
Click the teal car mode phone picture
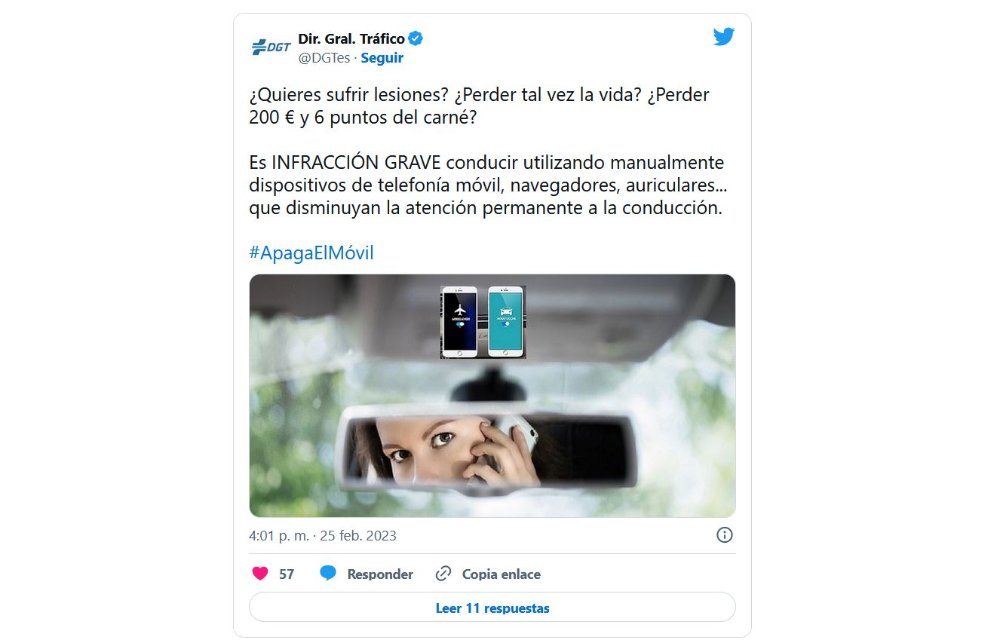point(506,322)
